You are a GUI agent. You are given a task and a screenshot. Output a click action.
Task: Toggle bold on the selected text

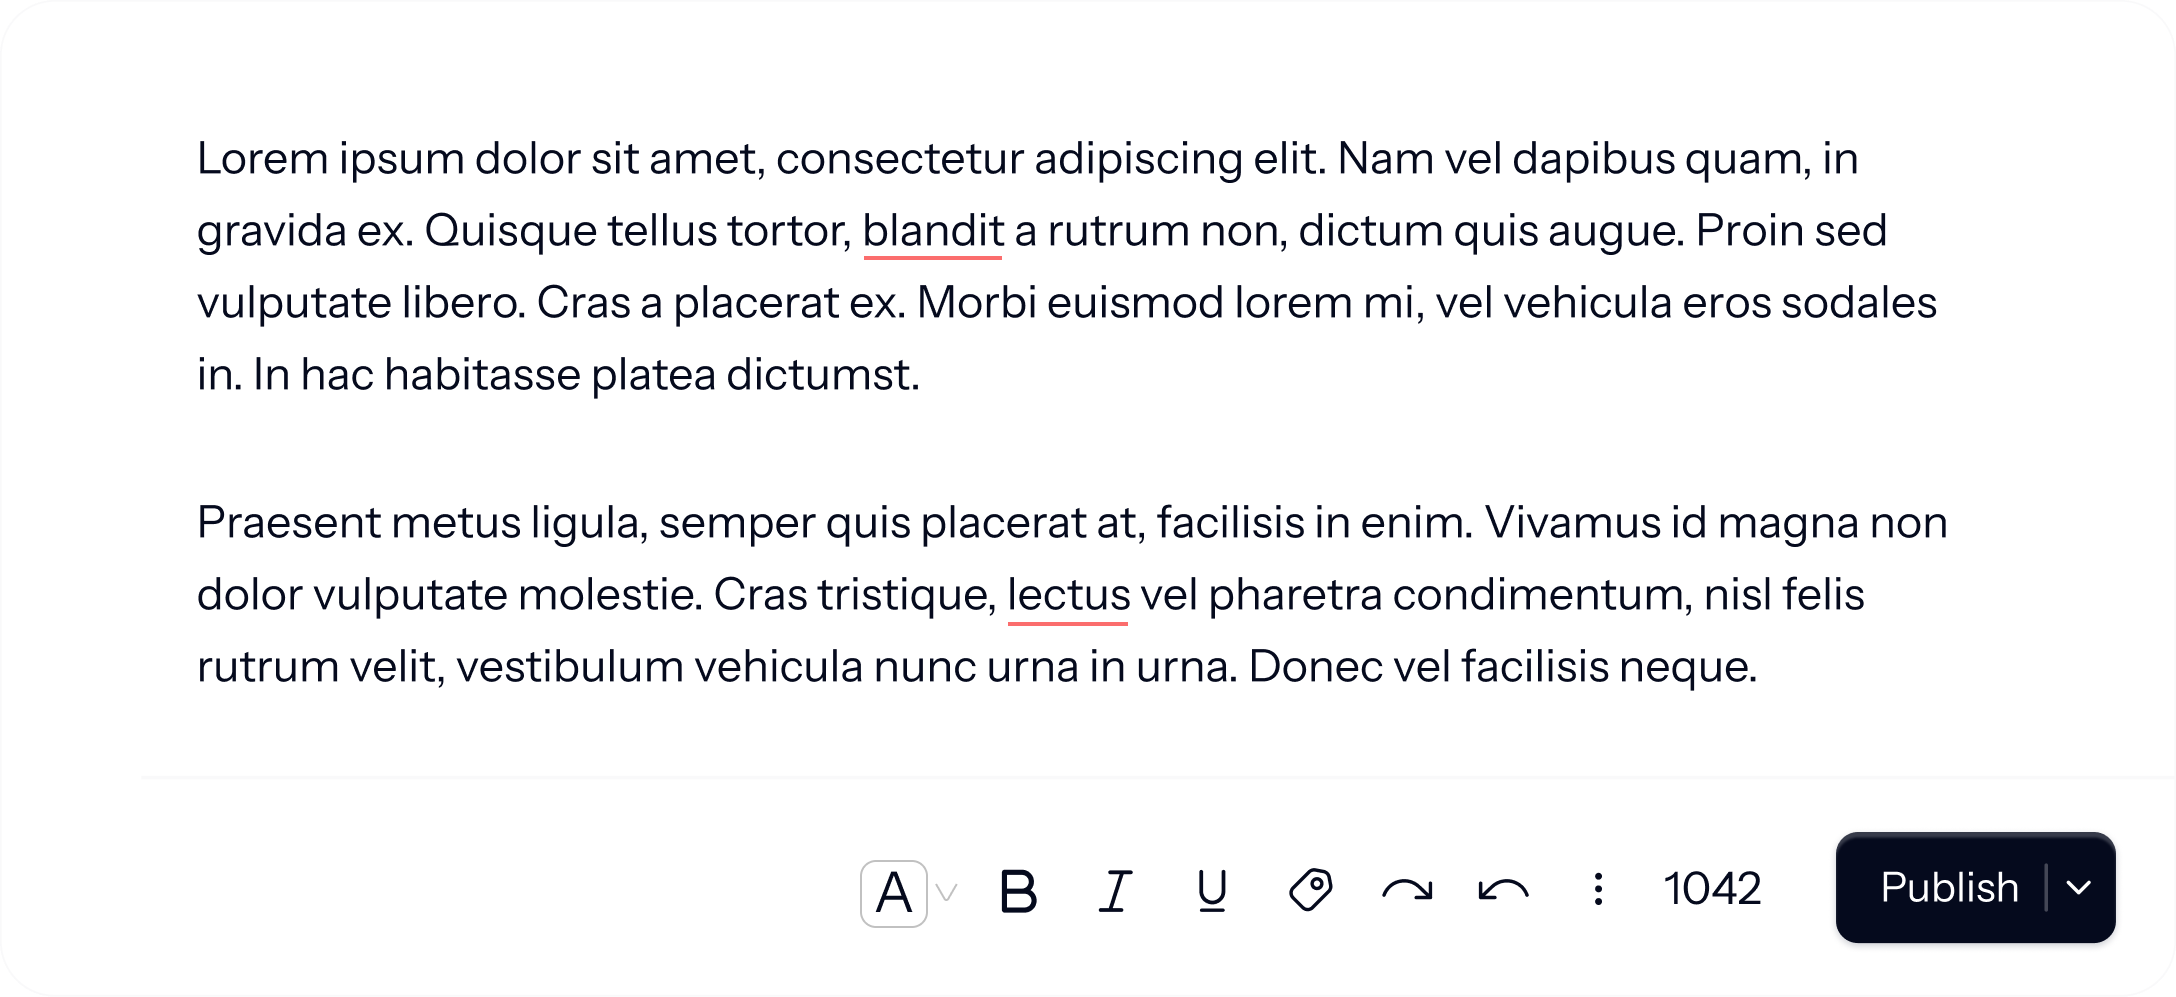(x=1020, y=888)
